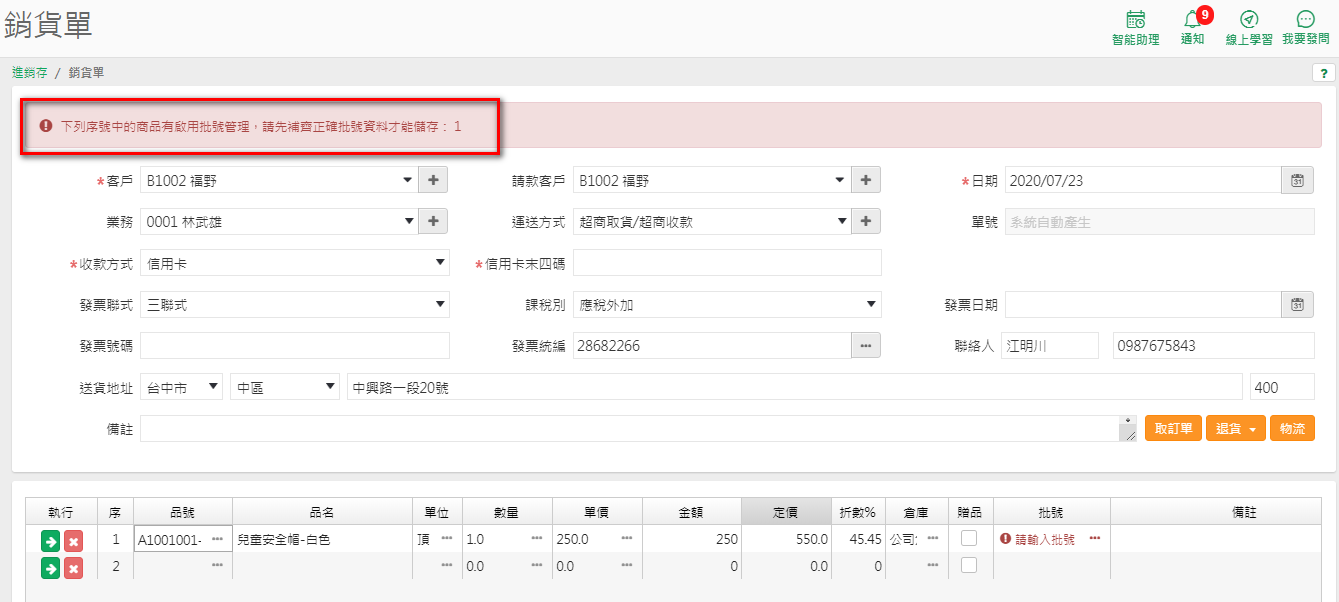Open the city dropdown 台中市
The image size is (1339, 602).
(x=182, y=387)
